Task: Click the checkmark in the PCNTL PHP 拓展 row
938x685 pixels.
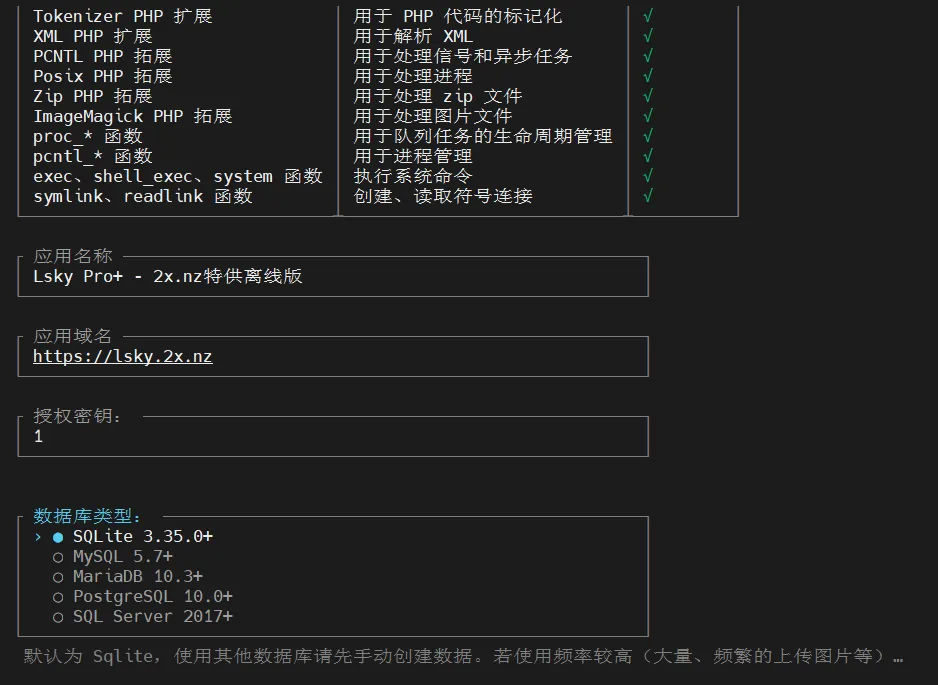Action: click(x=648, y=56)
